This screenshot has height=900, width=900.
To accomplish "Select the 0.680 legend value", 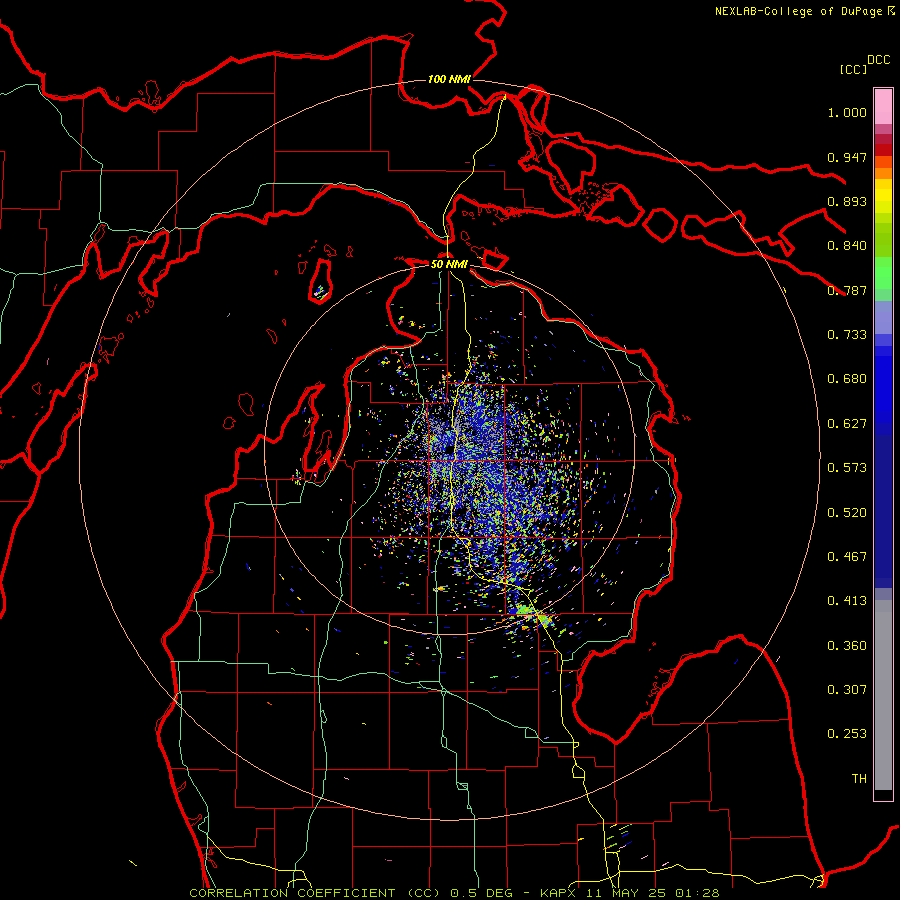I will click(x=847, y=379).
